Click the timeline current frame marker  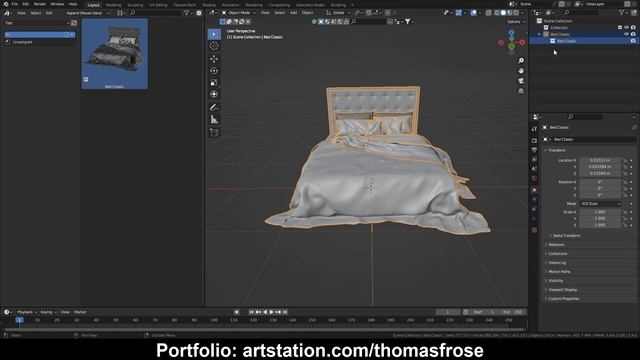pos(19,320)
